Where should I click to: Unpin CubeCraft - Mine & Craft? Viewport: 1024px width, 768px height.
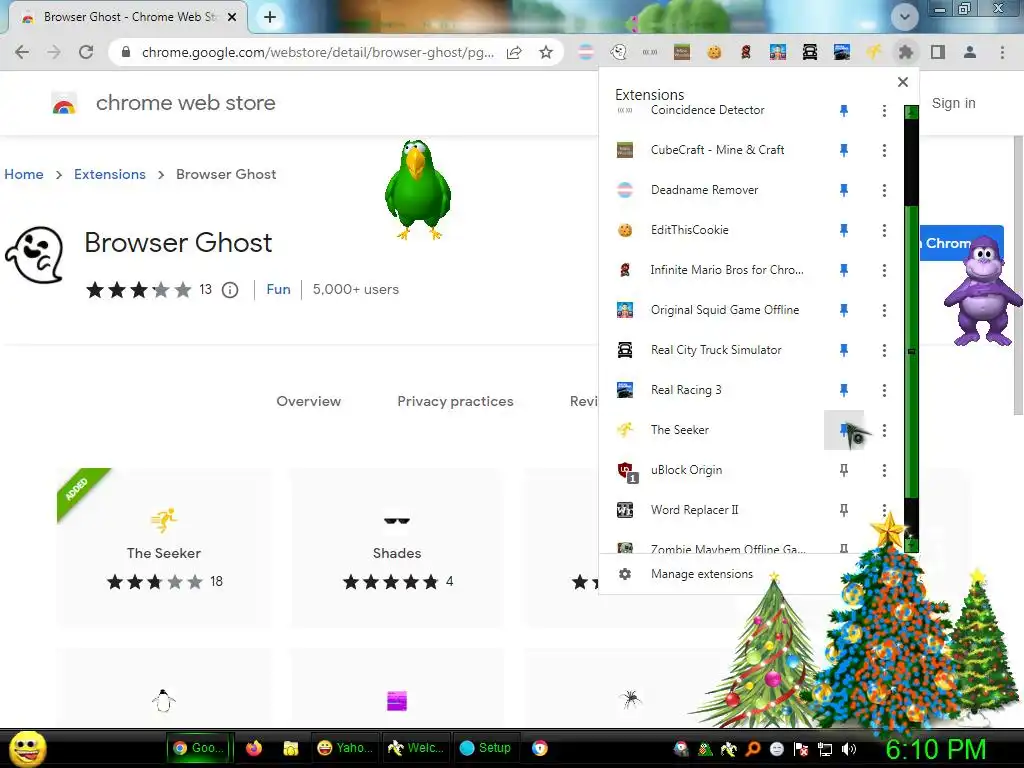click(844, 150)
